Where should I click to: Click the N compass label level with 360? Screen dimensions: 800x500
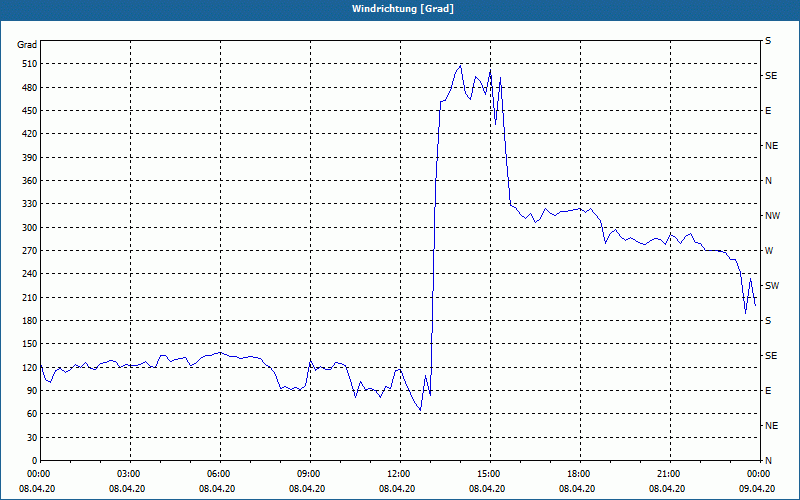point(768,181)
